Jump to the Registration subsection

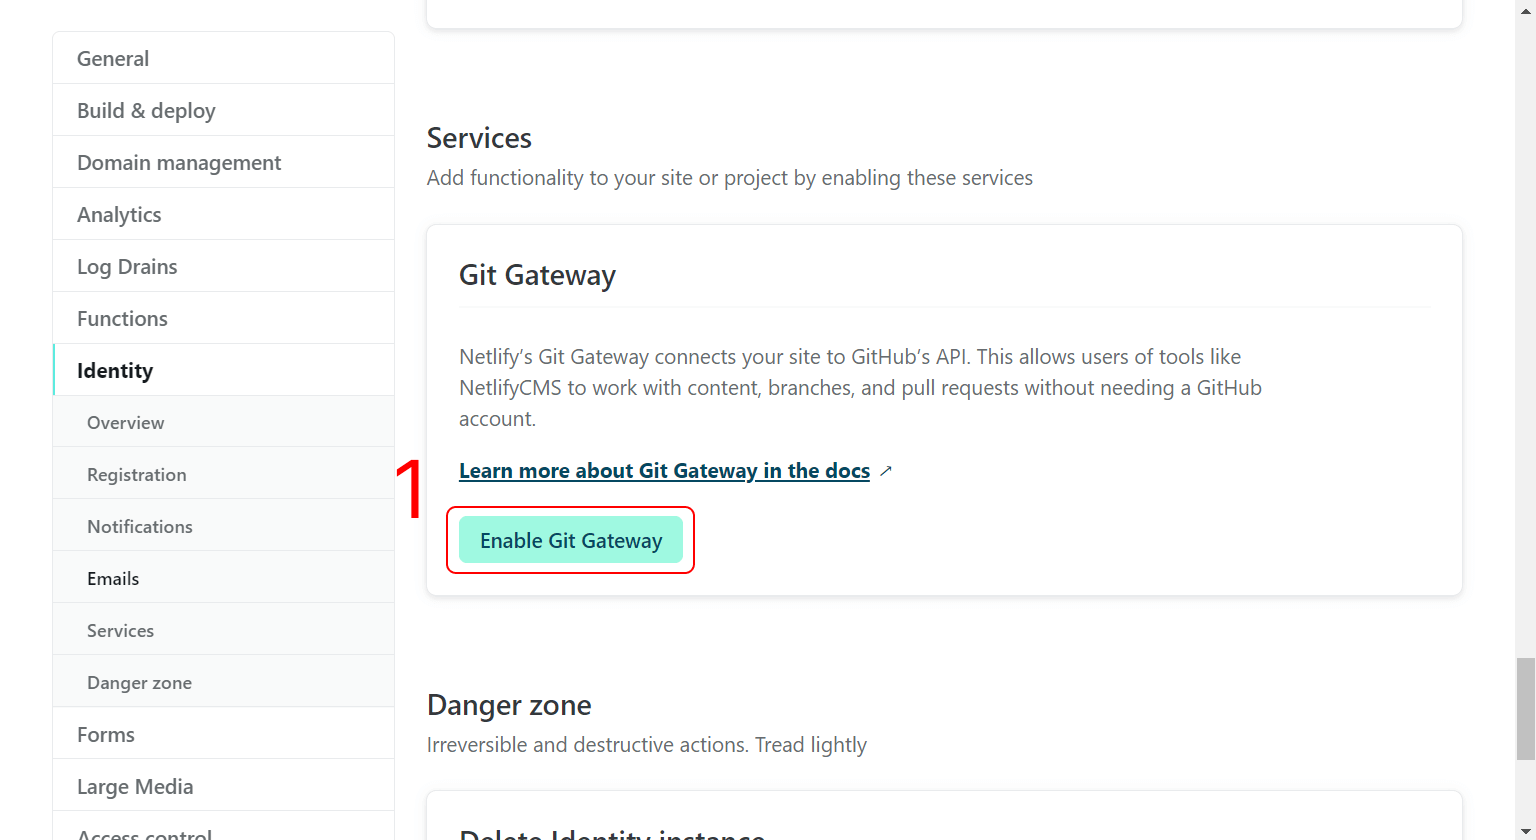[x=137, y=474]
